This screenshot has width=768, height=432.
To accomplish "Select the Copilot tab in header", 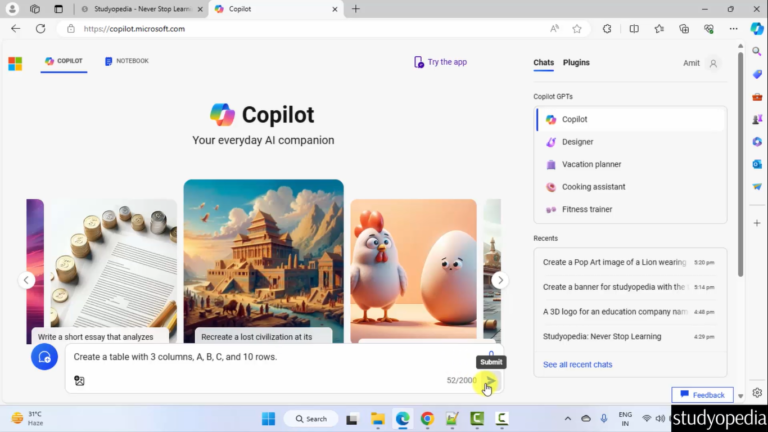I will click(64, 61).
